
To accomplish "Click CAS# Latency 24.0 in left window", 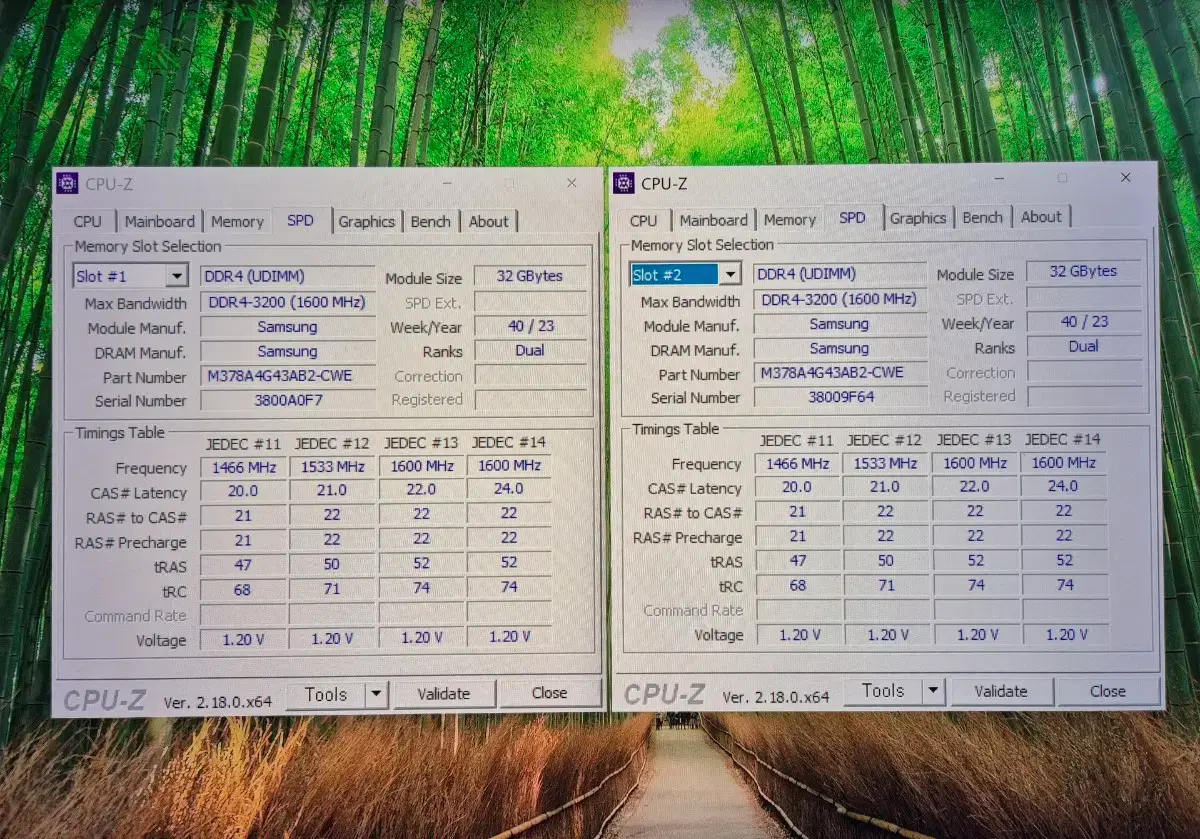I will click(x=509, y=490).
